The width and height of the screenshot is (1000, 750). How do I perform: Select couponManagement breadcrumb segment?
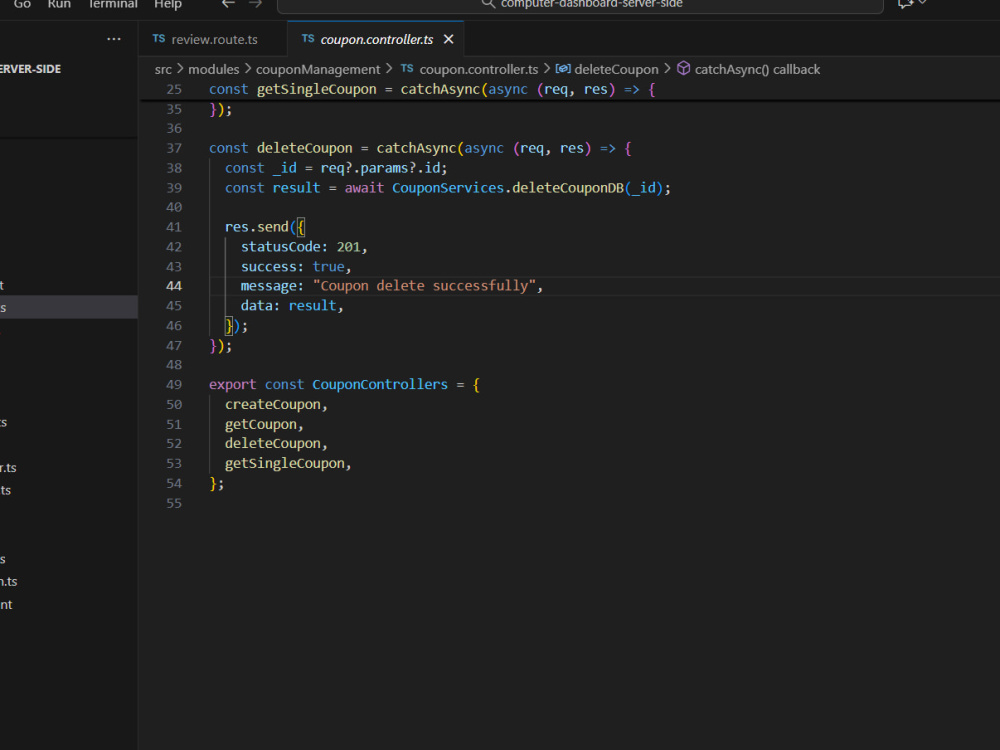pos(318,70)
